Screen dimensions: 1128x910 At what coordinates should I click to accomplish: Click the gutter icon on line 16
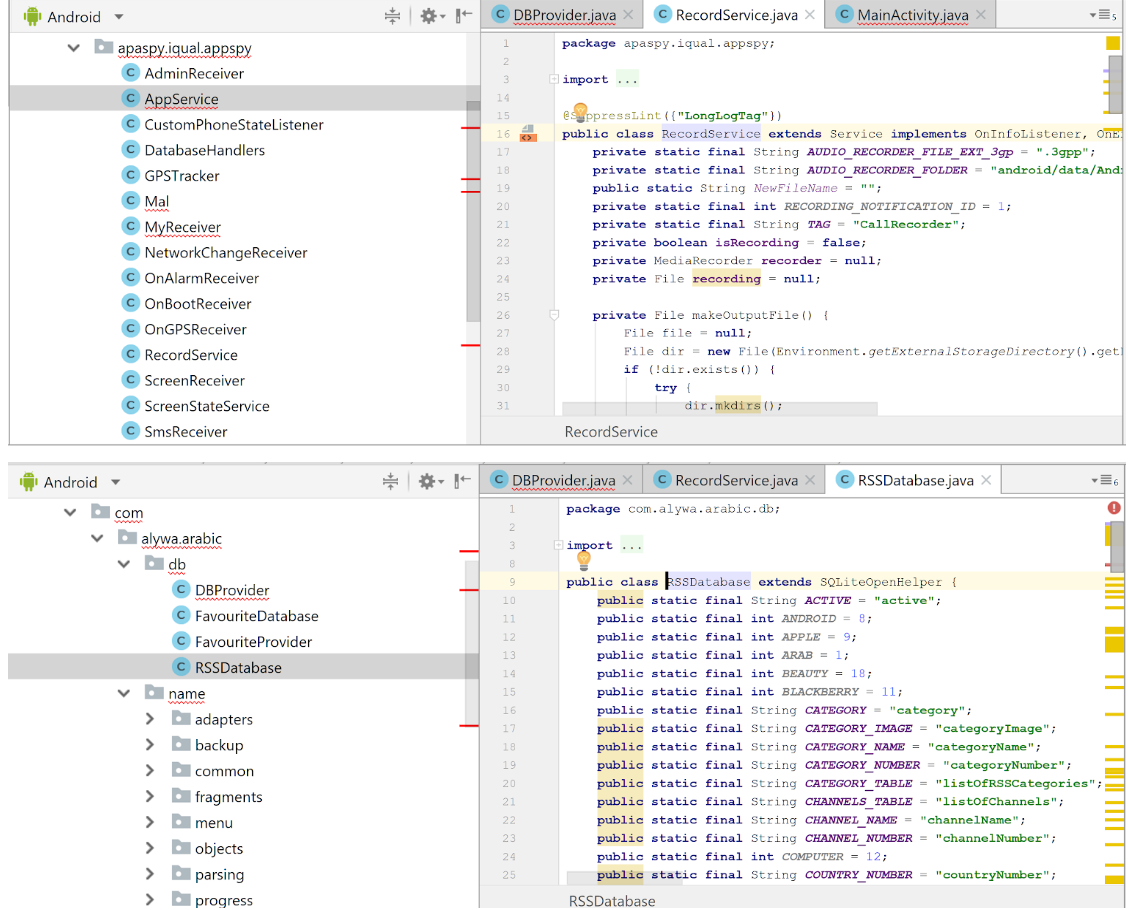[x=528, y=133]
